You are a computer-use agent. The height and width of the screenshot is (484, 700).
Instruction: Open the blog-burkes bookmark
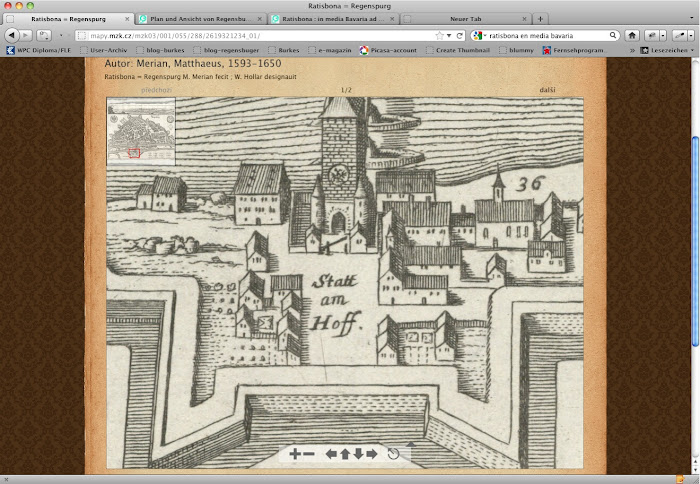click(161, 50)
